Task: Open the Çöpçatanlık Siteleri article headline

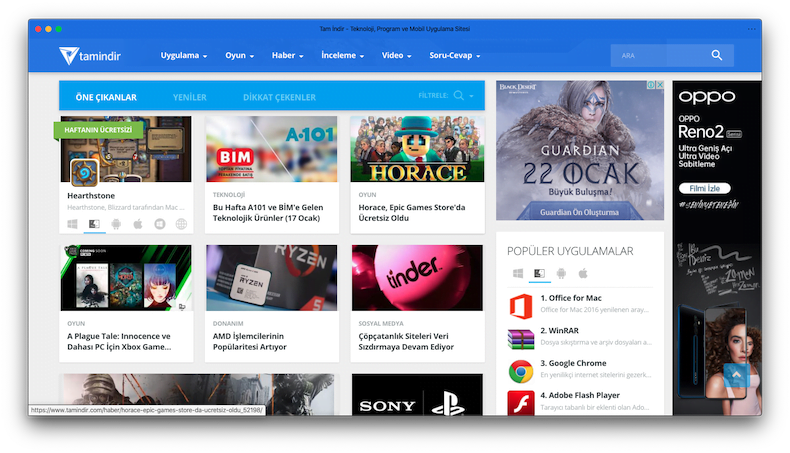Action: tap(406, 342)
